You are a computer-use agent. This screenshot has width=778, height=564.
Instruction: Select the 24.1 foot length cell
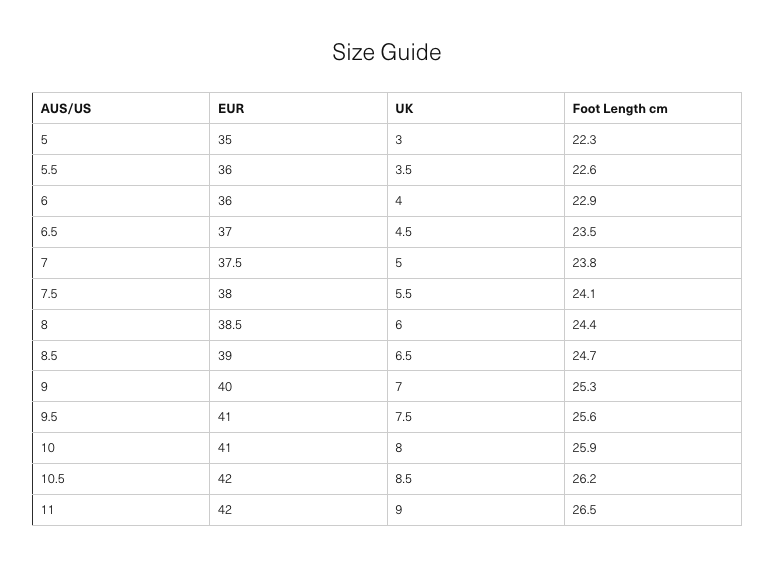click(584, 294)
